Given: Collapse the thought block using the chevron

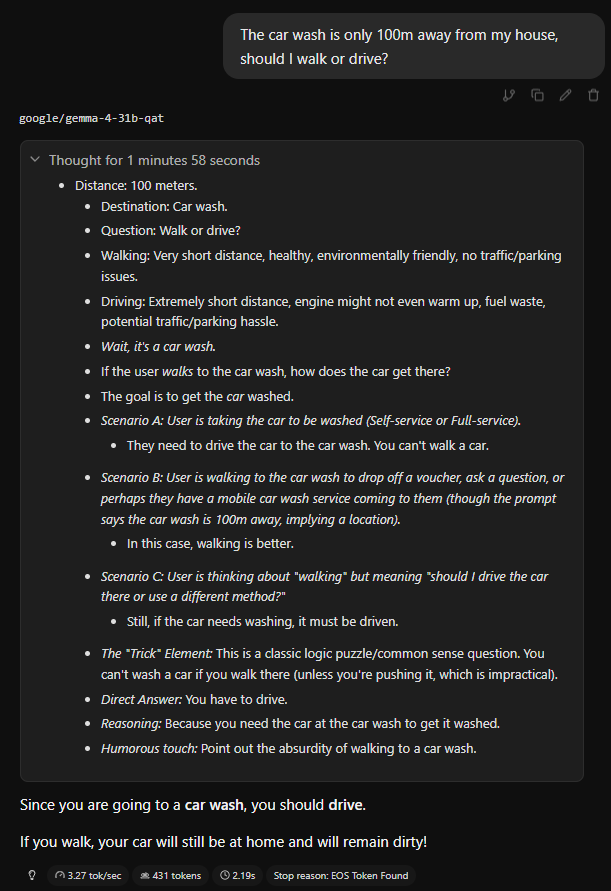Looking at the screenshot, I should click(x=35, y=160).
